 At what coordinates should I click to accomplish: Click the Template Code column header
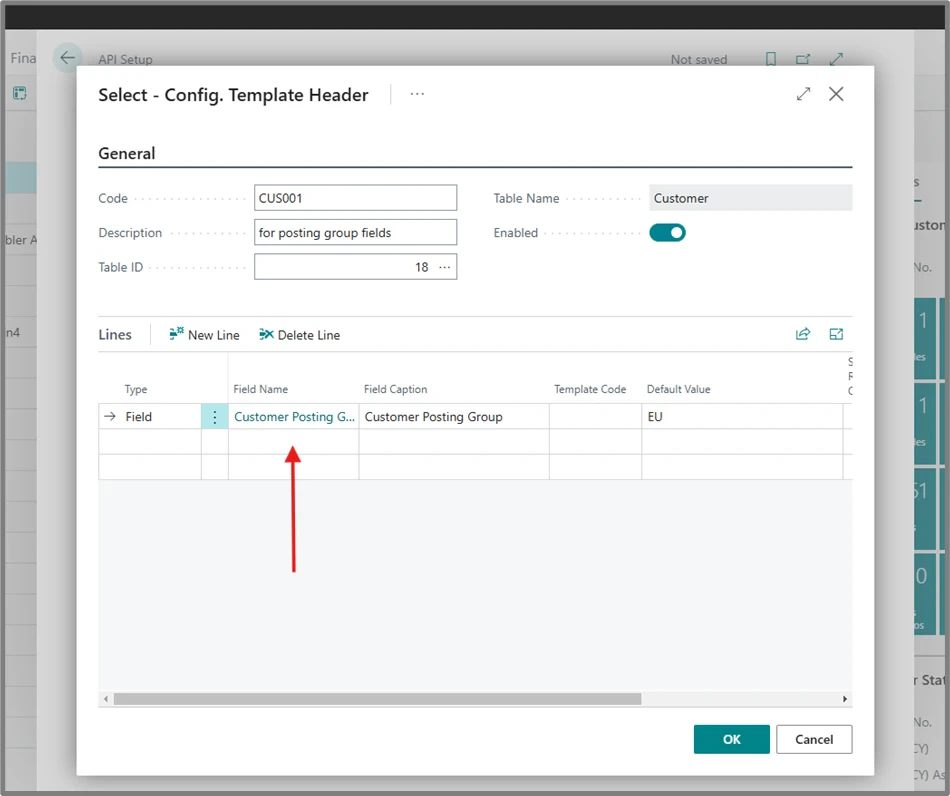[590, 389]
